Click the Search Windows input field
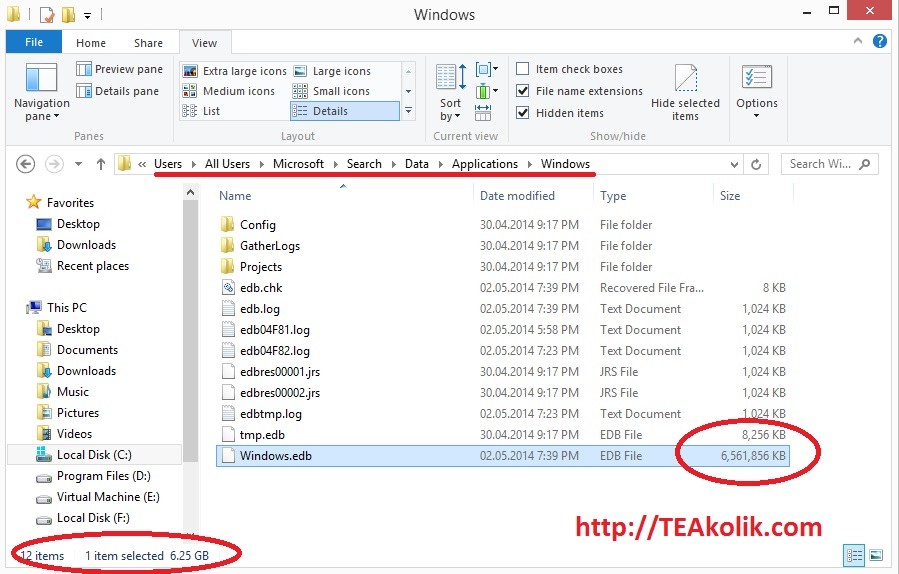The image size is (899, 574). point(829,164)
